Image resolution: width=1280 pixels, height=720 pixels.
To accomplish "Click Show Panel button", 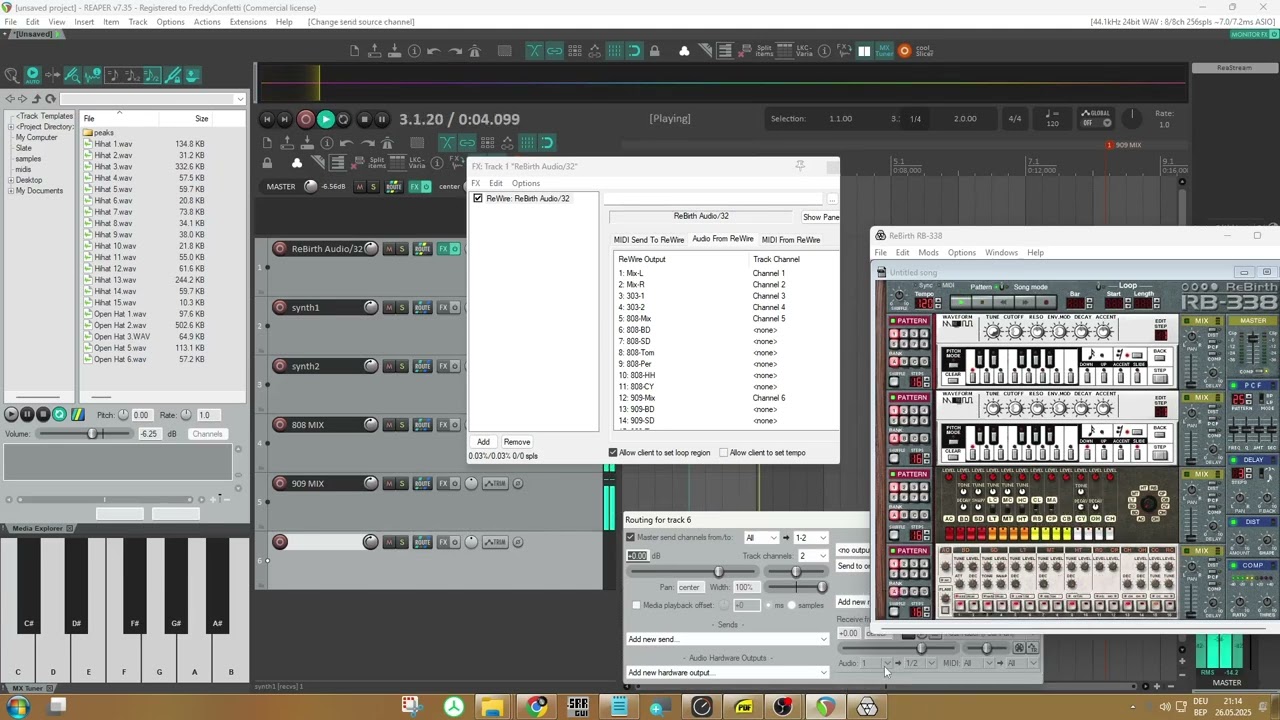I will (821, 217).
